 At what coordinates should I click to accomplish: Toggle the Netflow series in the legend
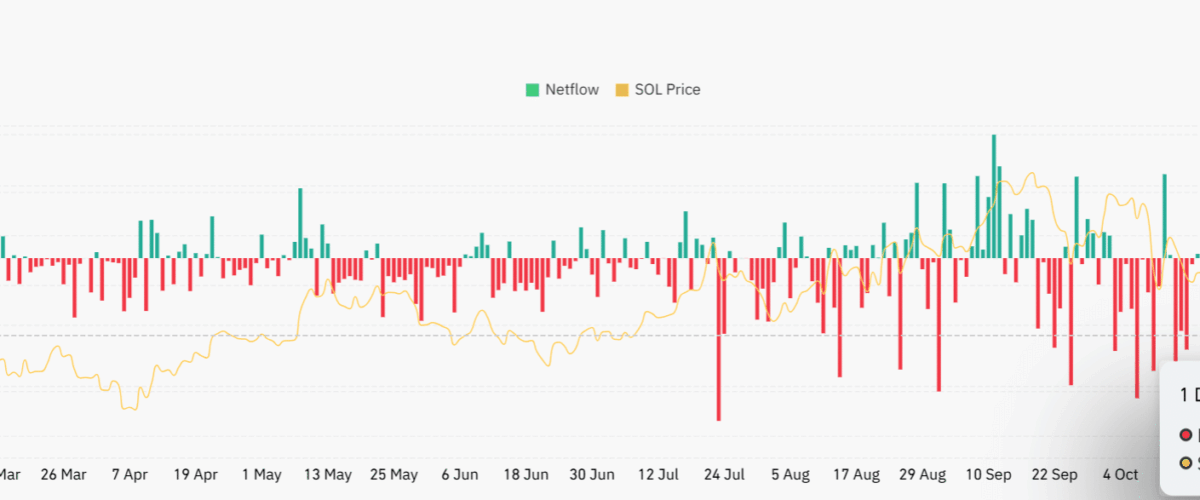tap(571, 90)
